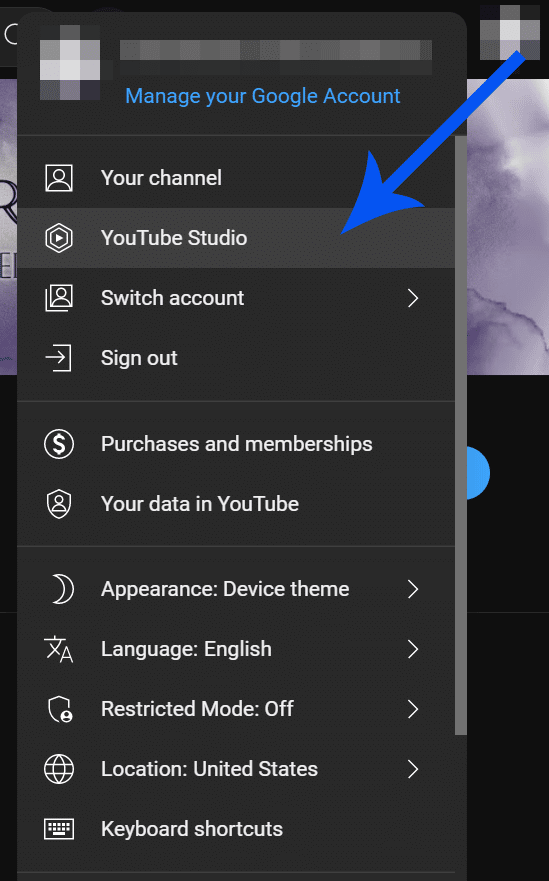
Task: Click the Your data shield icon
Action: (59, 504)
